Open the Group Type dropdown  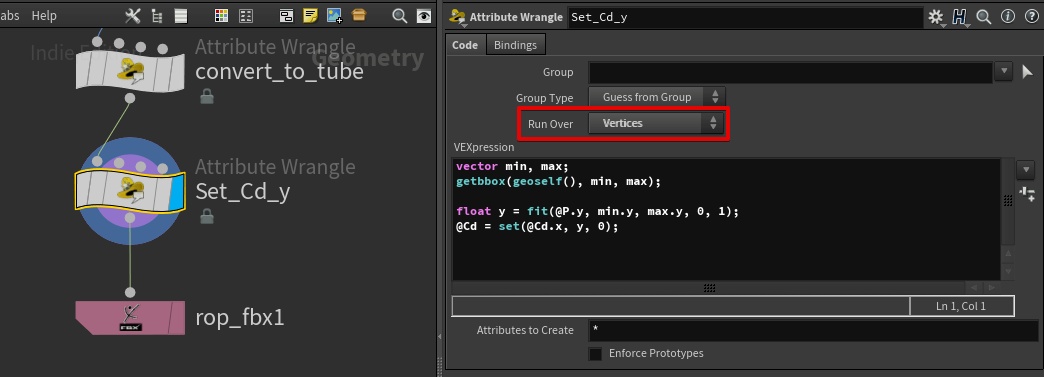pyautogui.click(x=656, y=97)
